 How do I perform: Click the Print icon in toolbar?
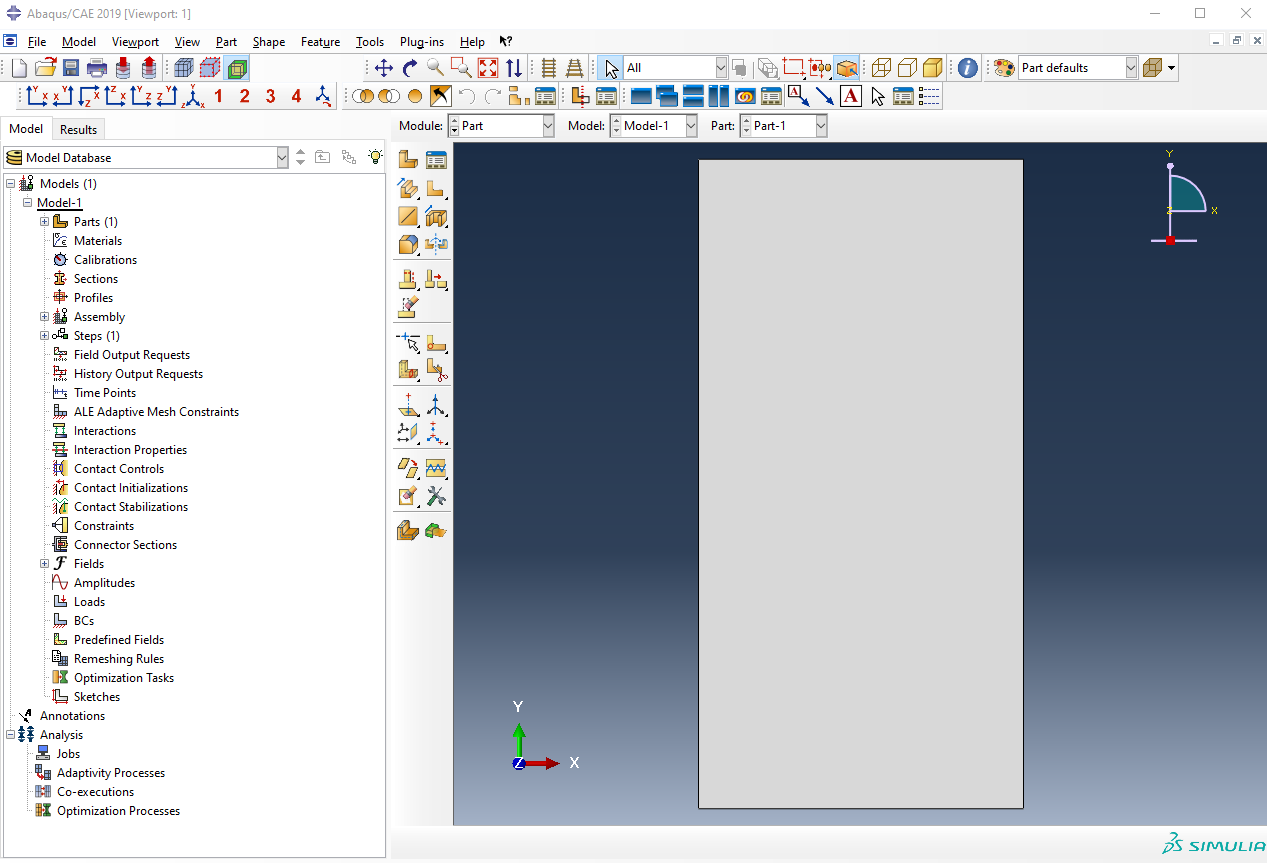point(97,68)
